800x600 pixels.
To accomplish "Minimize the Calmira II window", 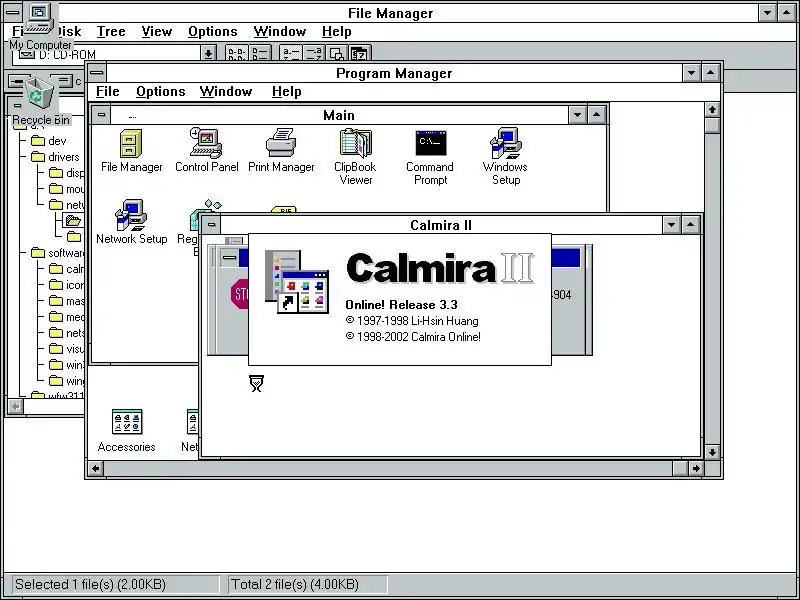I will click(x=671, y=224).
